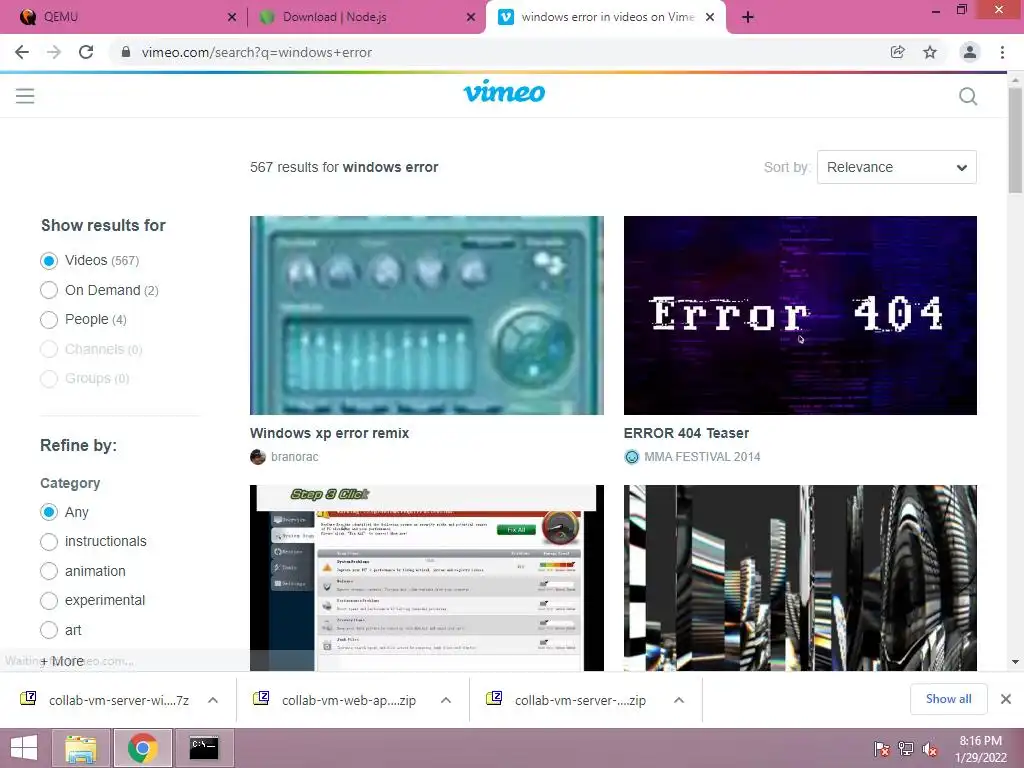
Task: Click the Vimeo logo
Action: [x=504, y=92]
